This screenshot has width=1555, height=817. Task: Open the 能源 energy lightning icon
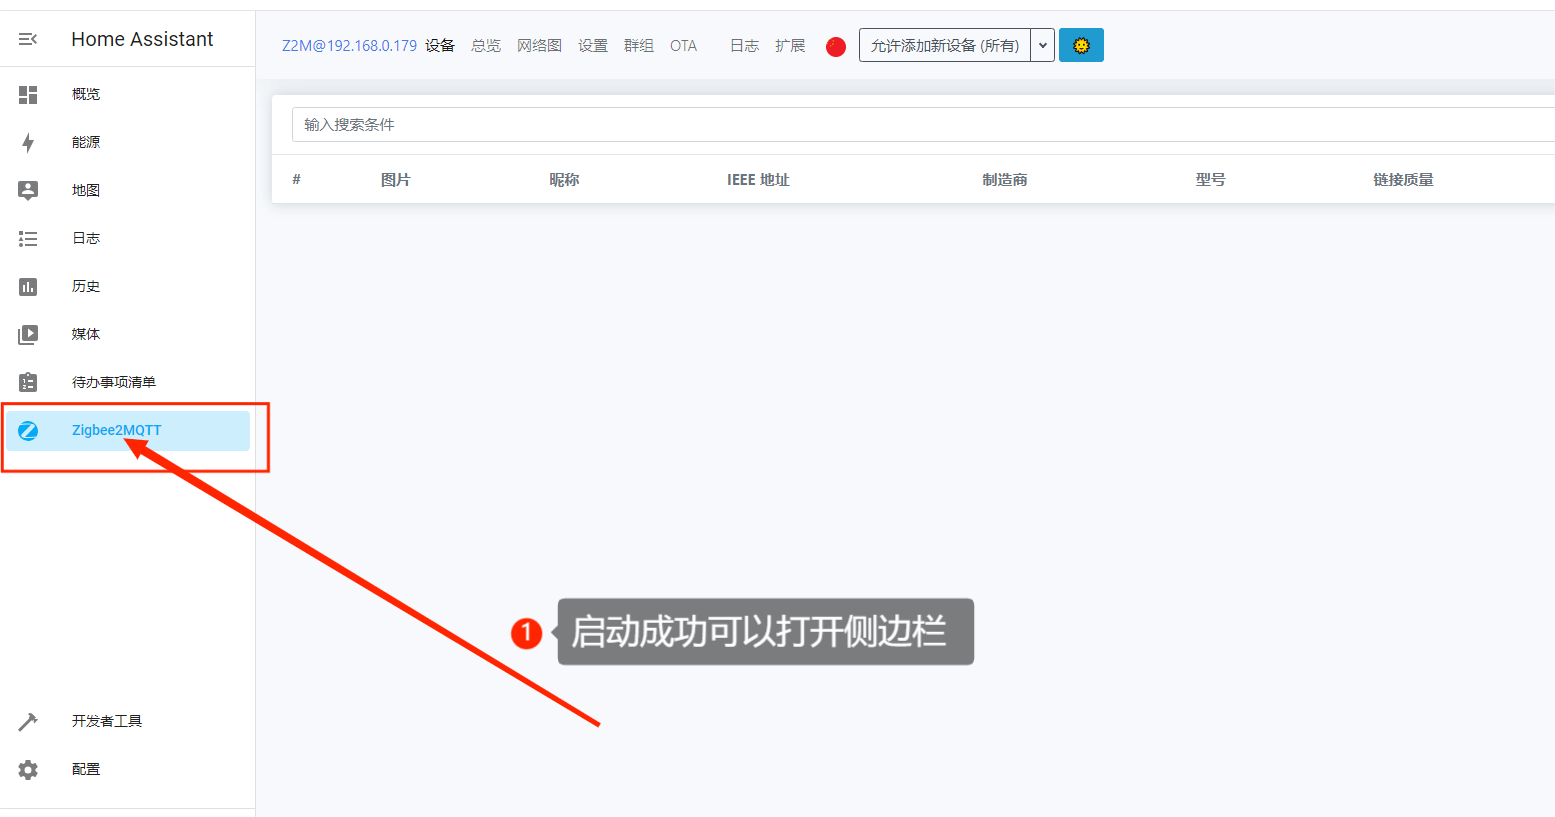click(28, 142)
